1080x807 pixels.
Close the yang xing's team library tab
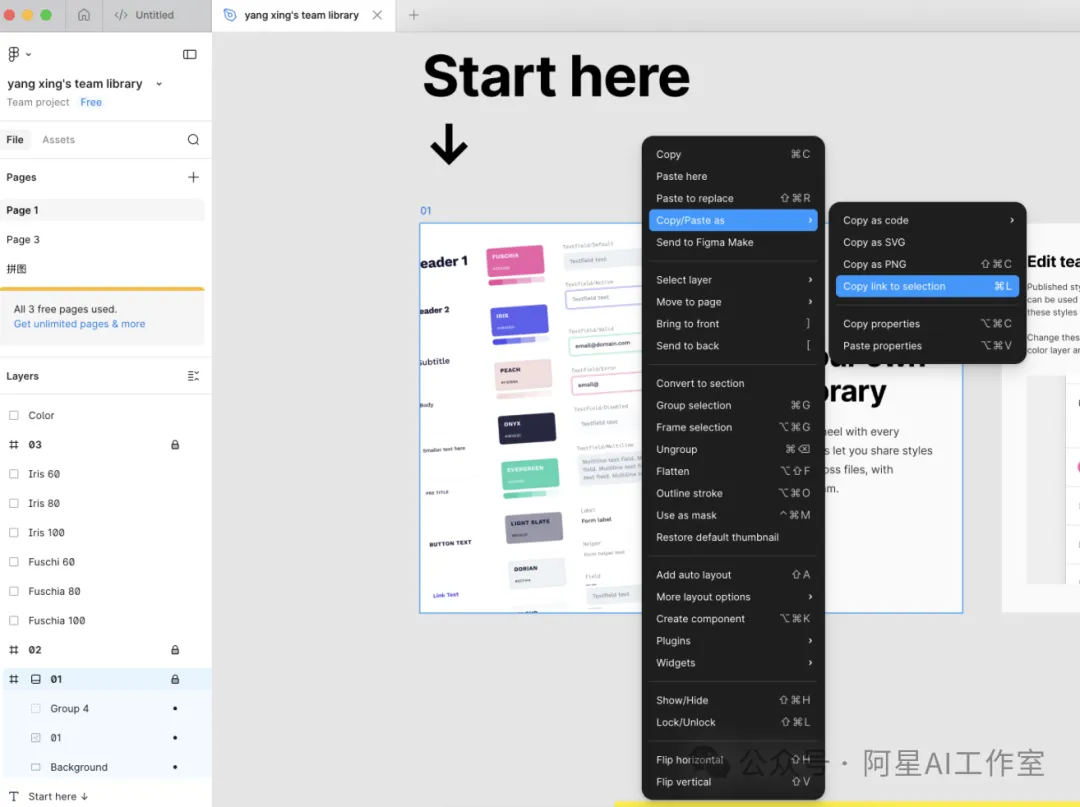[377, 14]
